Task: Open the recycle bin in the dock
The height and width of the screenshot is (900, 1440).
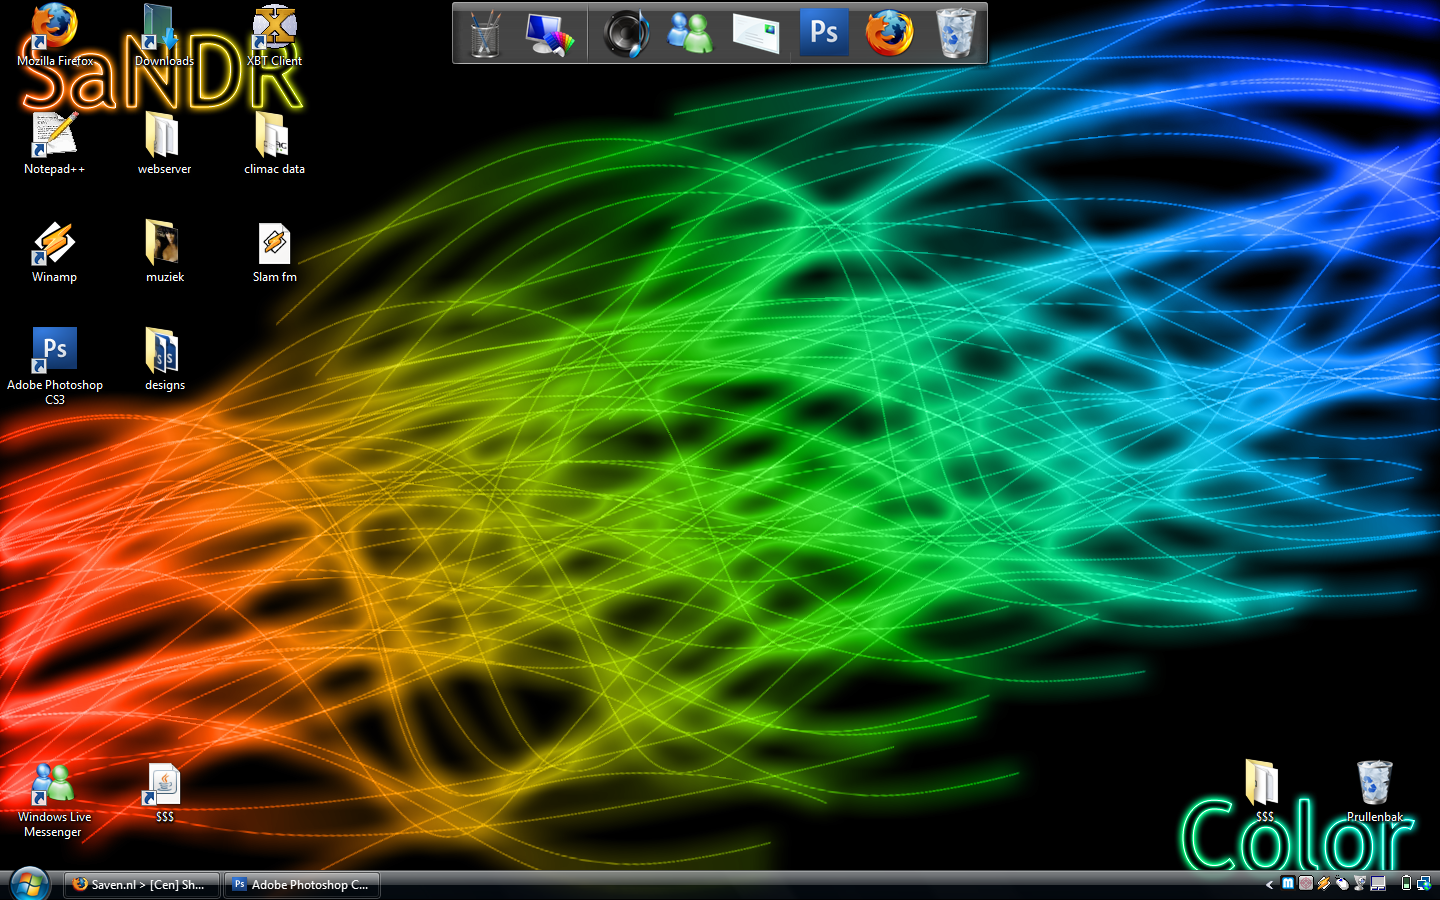Action: click(x=955, y=33)
